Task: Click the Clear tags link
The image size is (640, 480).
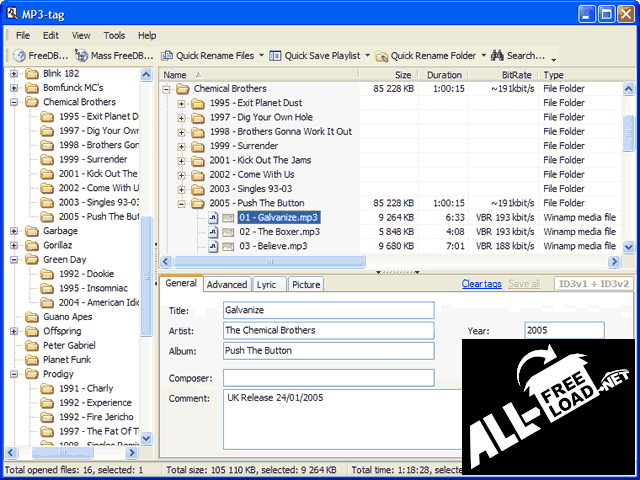Action: (481, 284)
